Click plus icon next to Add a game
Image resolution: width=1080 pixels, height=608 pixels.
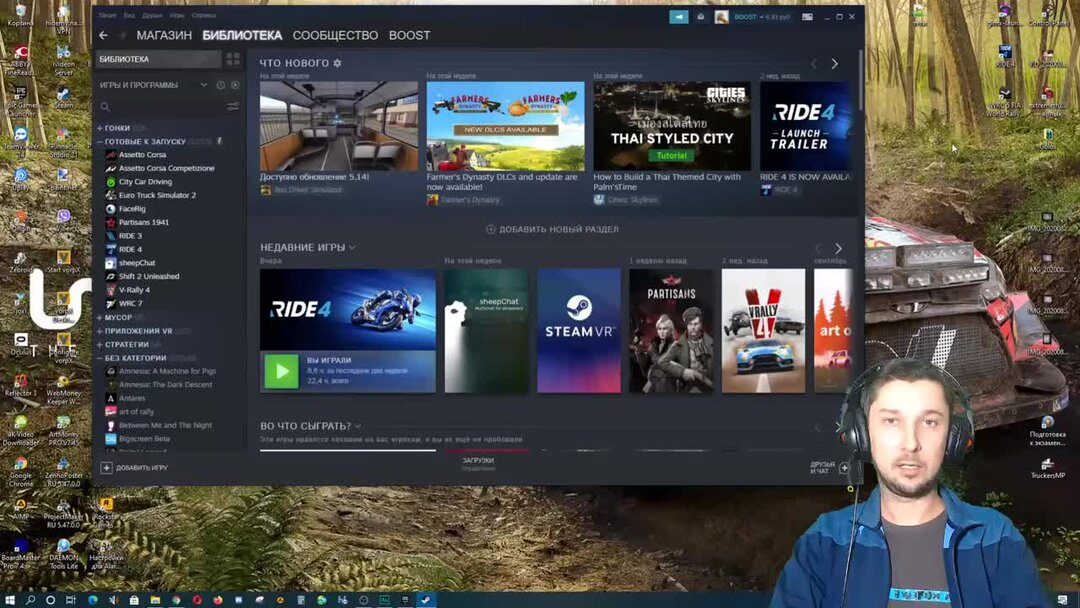pyautogui.click(x=106, y=468)
